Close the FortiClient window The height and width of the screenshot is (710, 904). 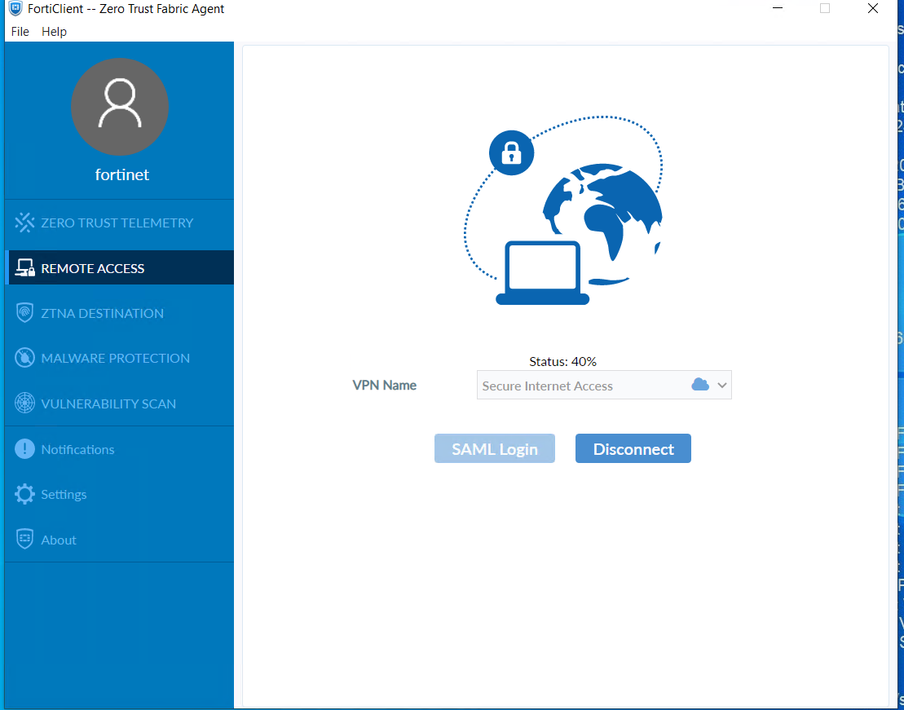pos(873,8)
